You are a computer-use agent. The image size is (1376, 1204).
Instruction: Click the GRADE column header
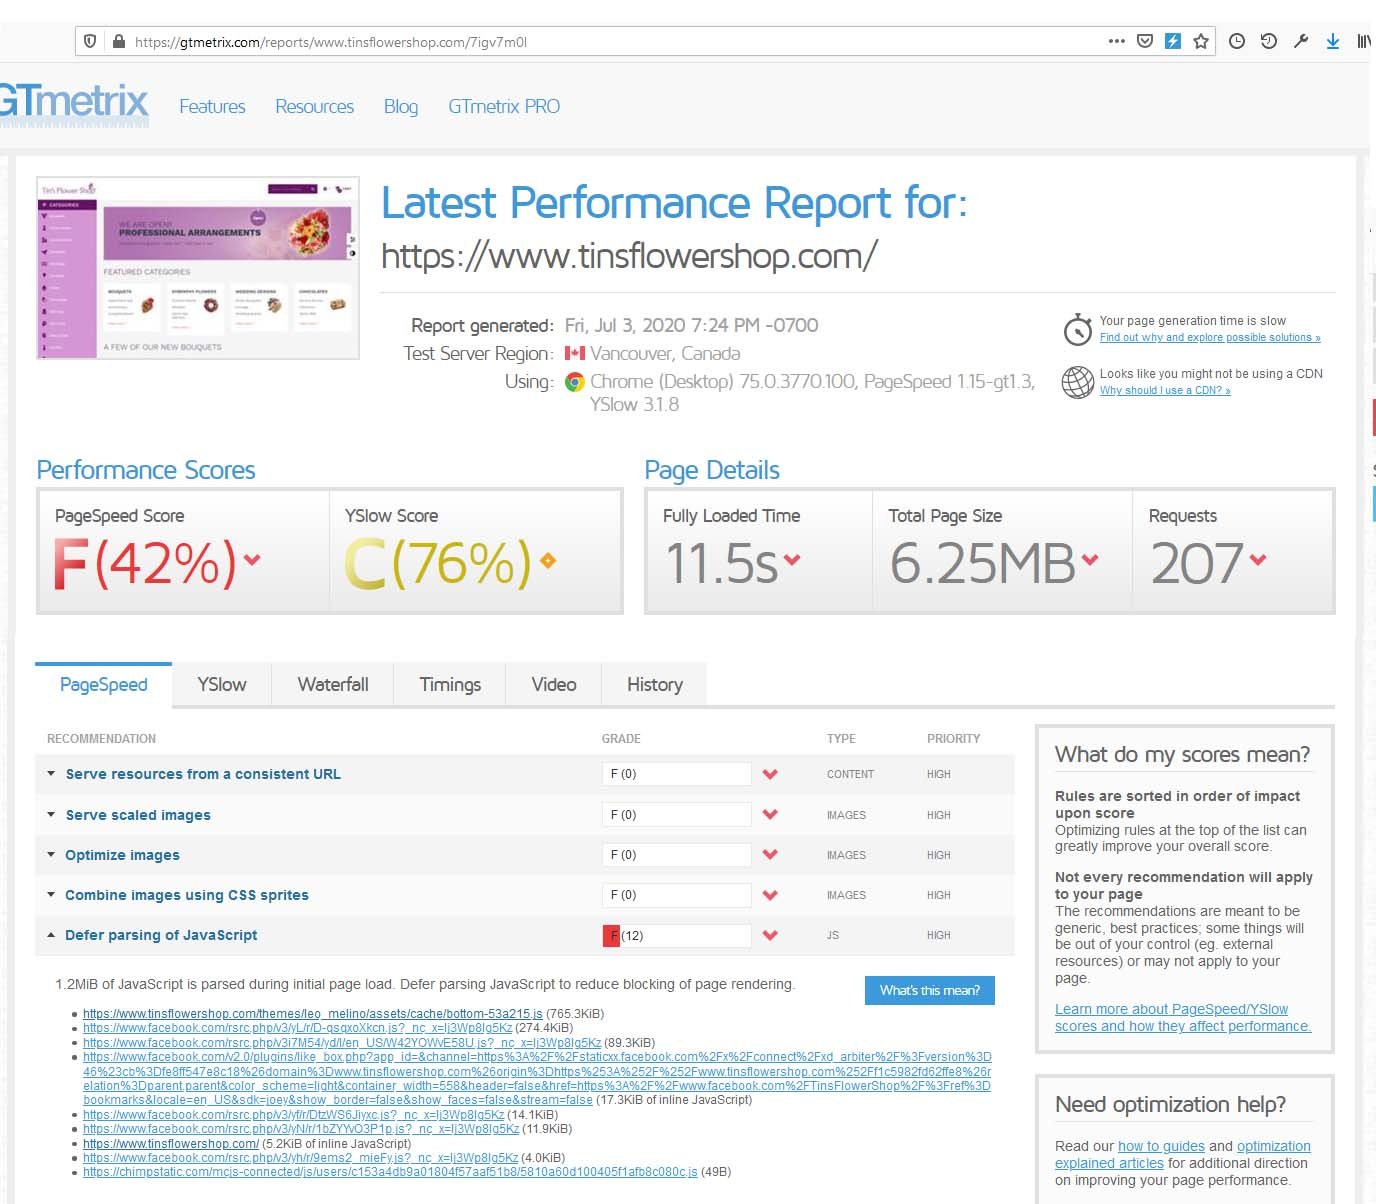tap(621, 739)
